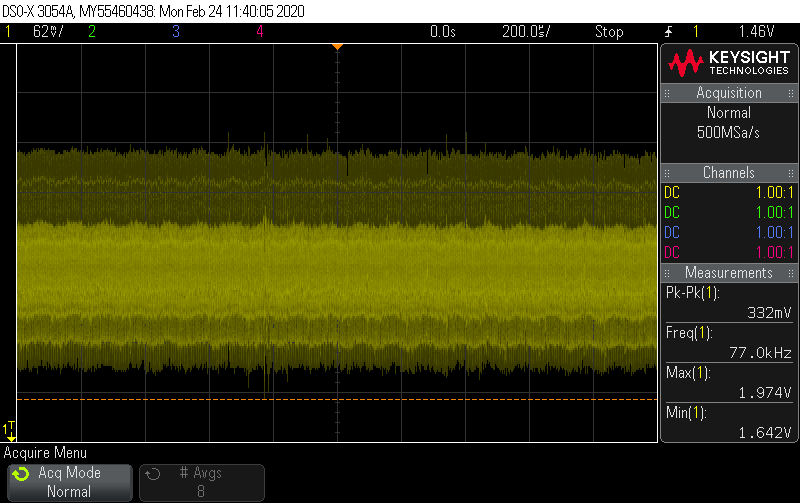Open the Acquisition panel header
Screen dimensions: 800x503
(729, 93)
